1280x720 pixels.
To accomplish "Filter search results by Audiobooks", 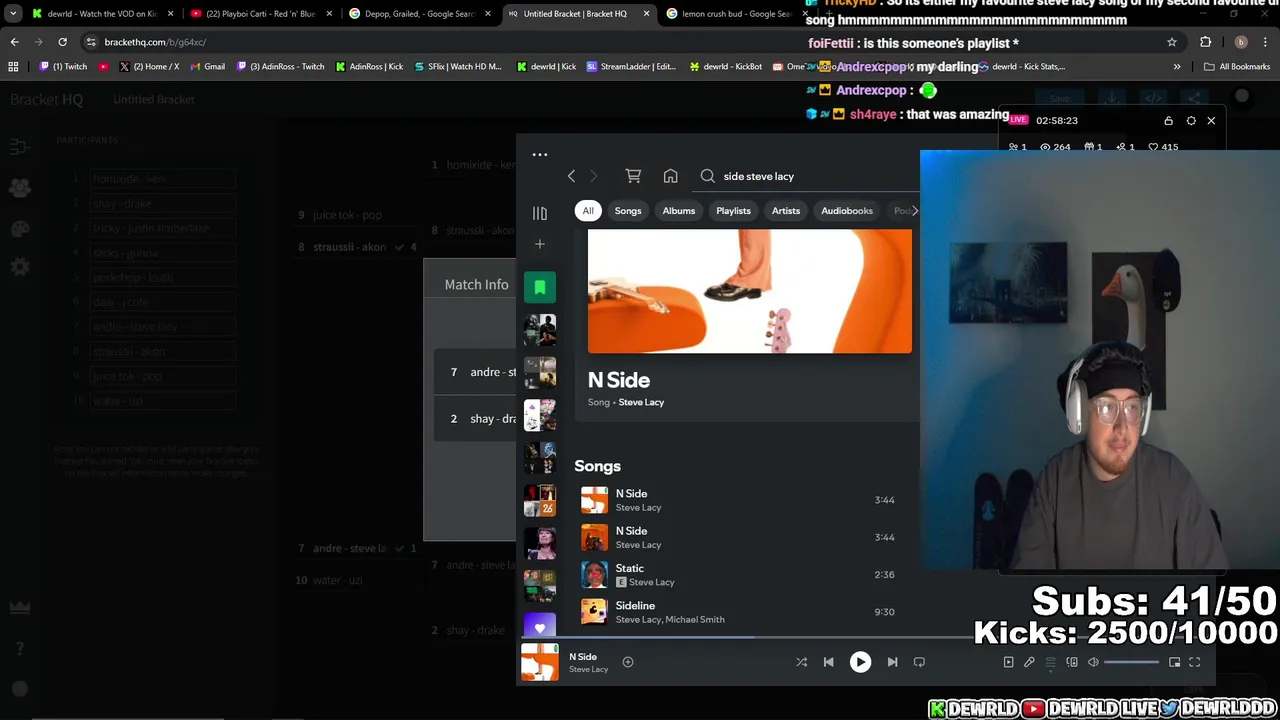I will coord(847,211).
